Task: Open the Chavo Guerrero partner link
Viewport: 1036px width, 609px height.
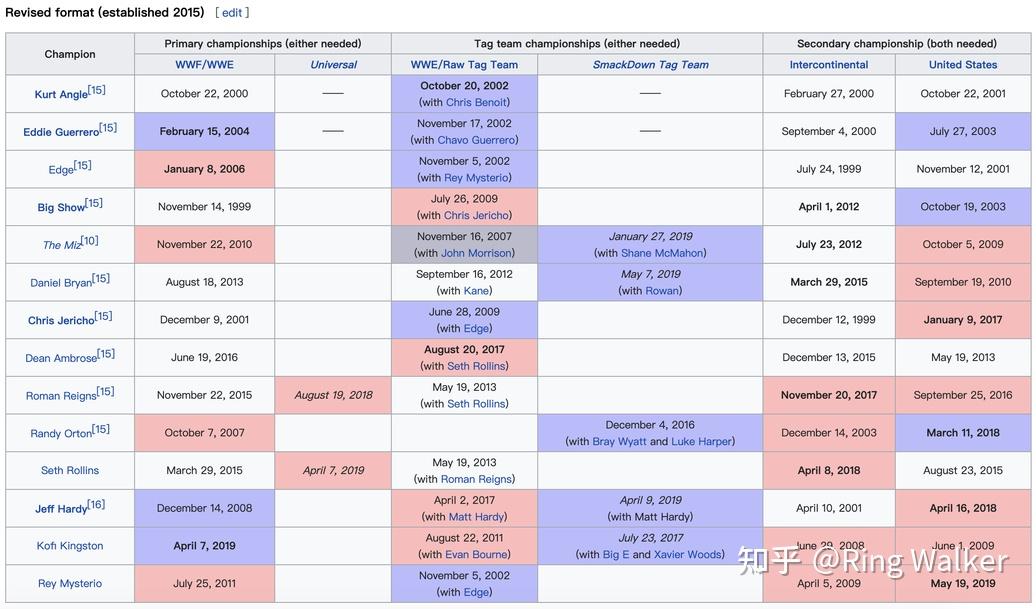Action: tap(476, 140)
